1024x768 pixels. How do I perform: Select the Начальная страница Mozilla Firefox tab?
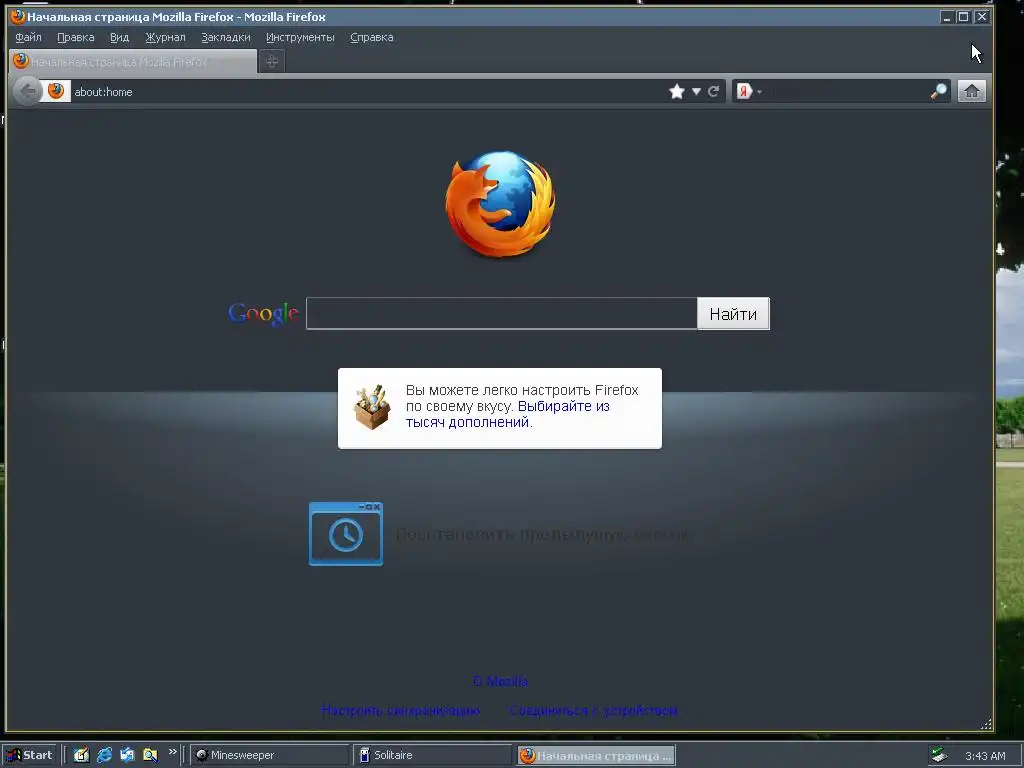133,61
